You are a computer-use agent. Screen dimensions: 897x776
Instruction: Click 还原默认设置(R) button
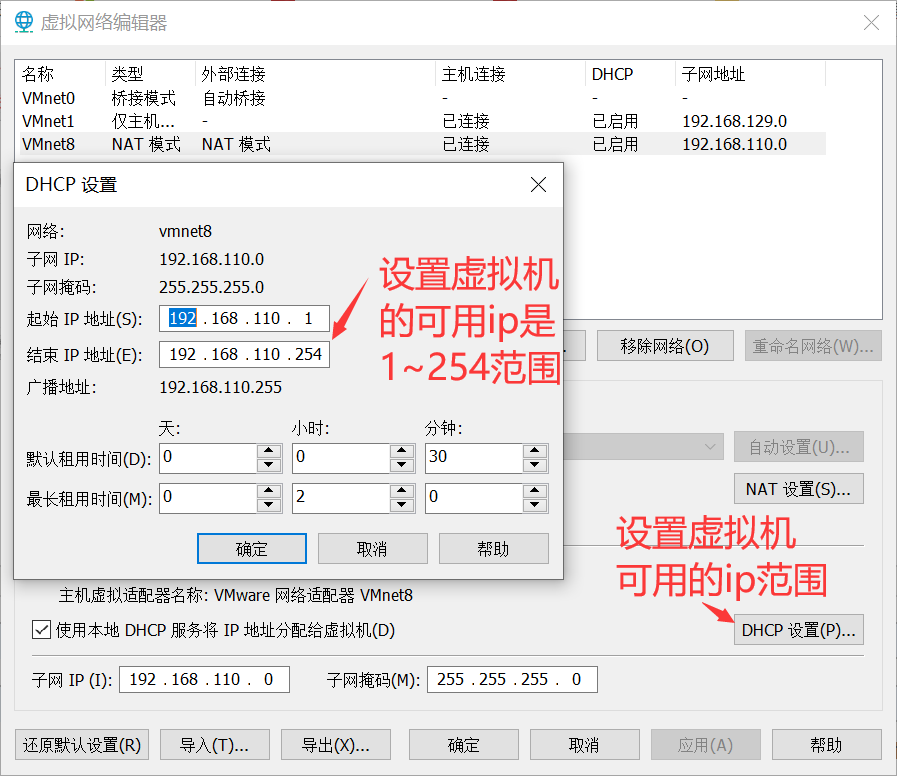(82, 745)
